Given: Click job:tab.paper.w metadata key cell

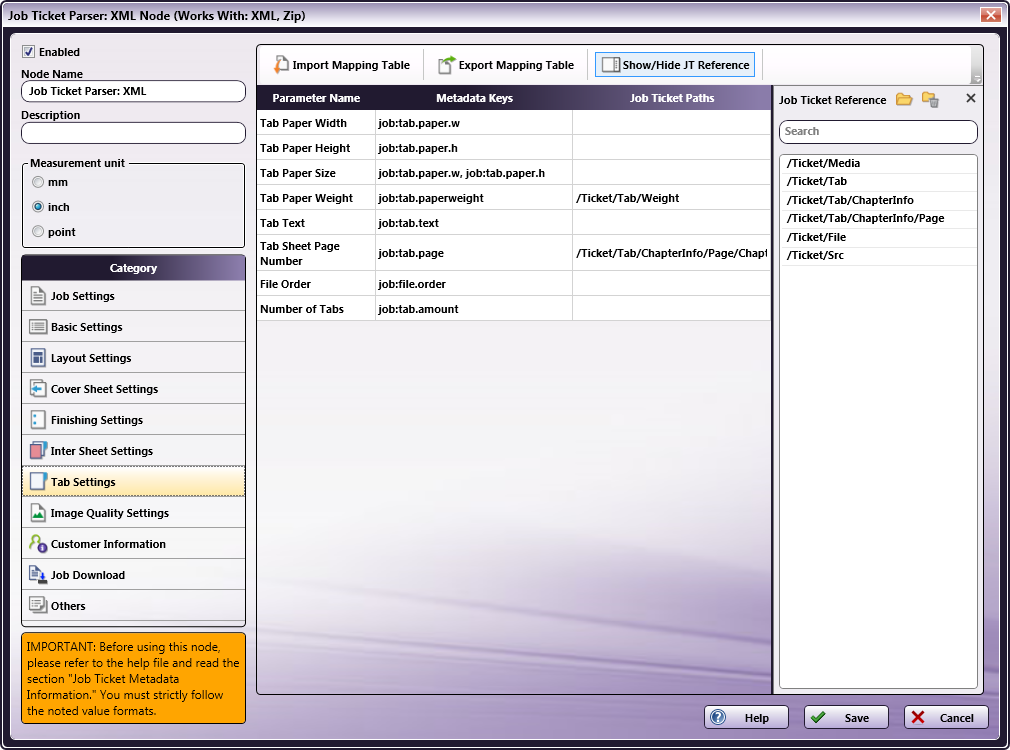Looking at the screenshot, I should (x=474, y=122).
